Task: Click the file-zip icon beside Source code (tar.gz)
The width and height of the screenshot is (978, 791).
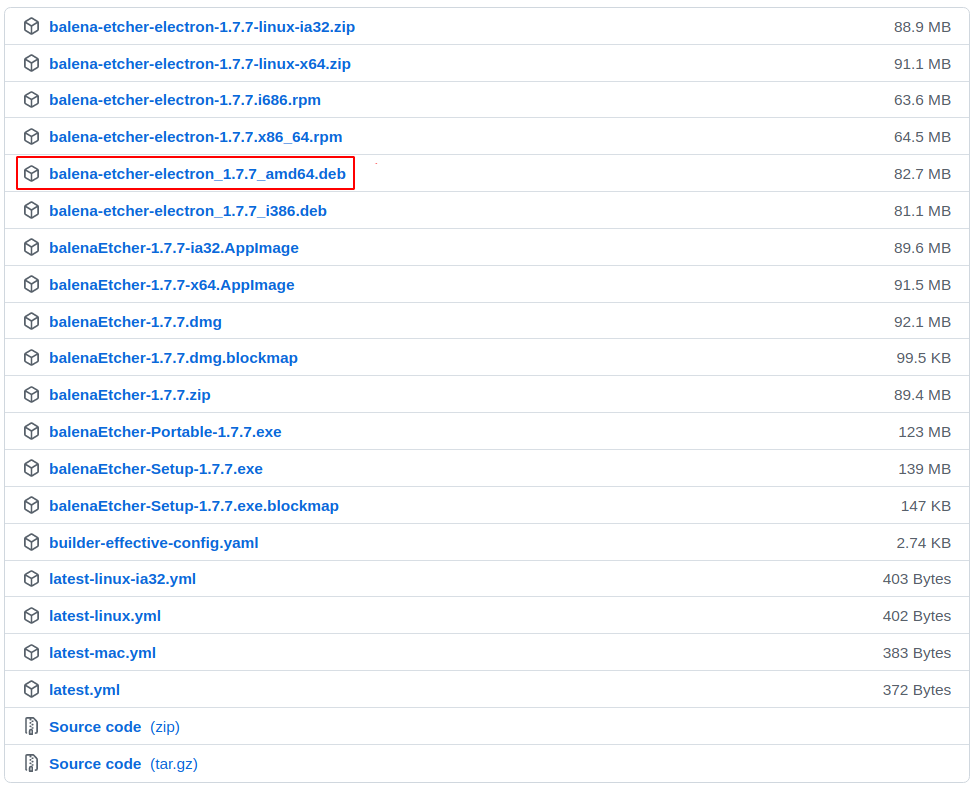Action: pyautogui.click(x=31, y=763)
